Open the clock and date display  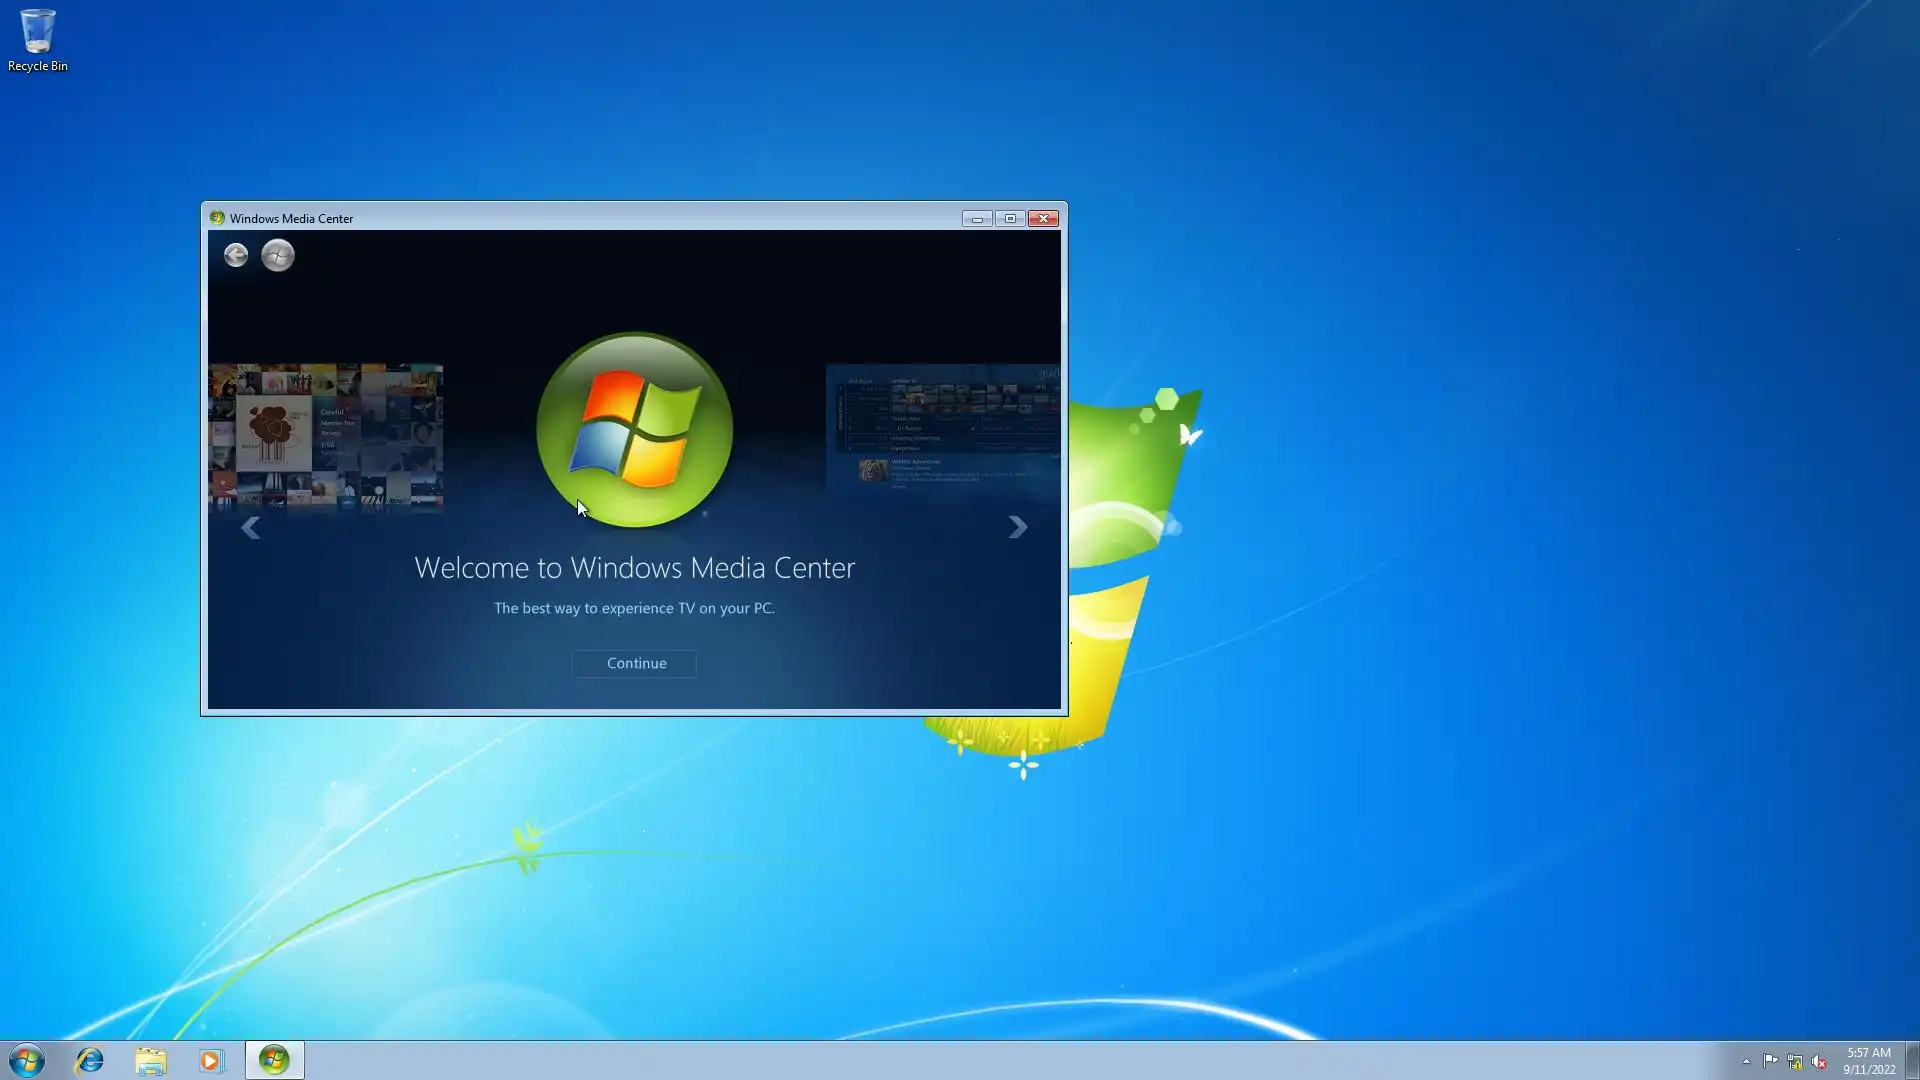pyautogui.click(x=1868, y=1060)
